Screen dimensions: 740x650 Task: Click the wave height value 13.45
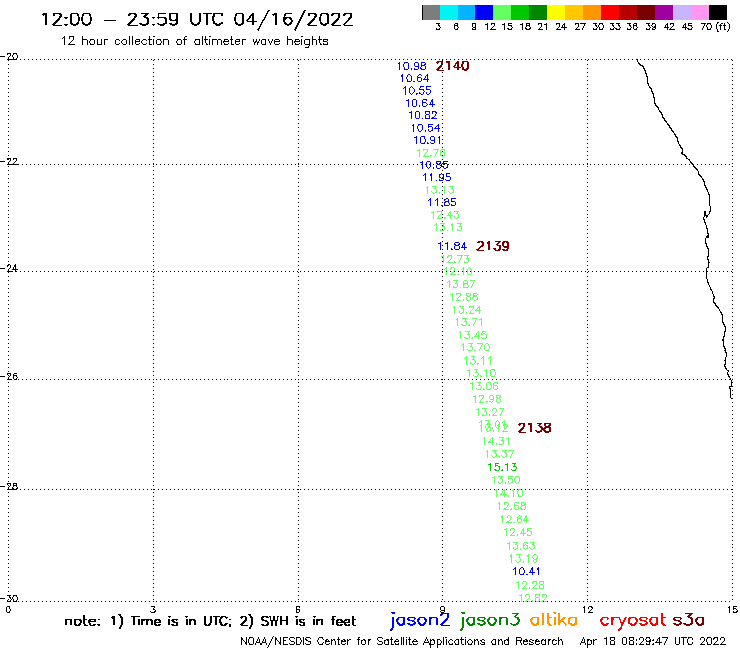[x=472, y=335]
